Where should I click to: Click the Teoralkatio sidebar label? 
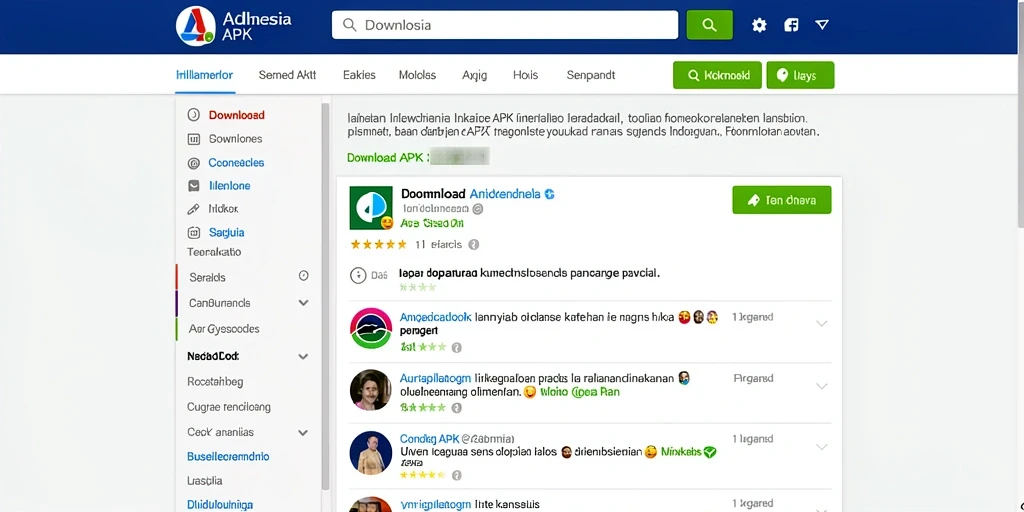(214, 251)
